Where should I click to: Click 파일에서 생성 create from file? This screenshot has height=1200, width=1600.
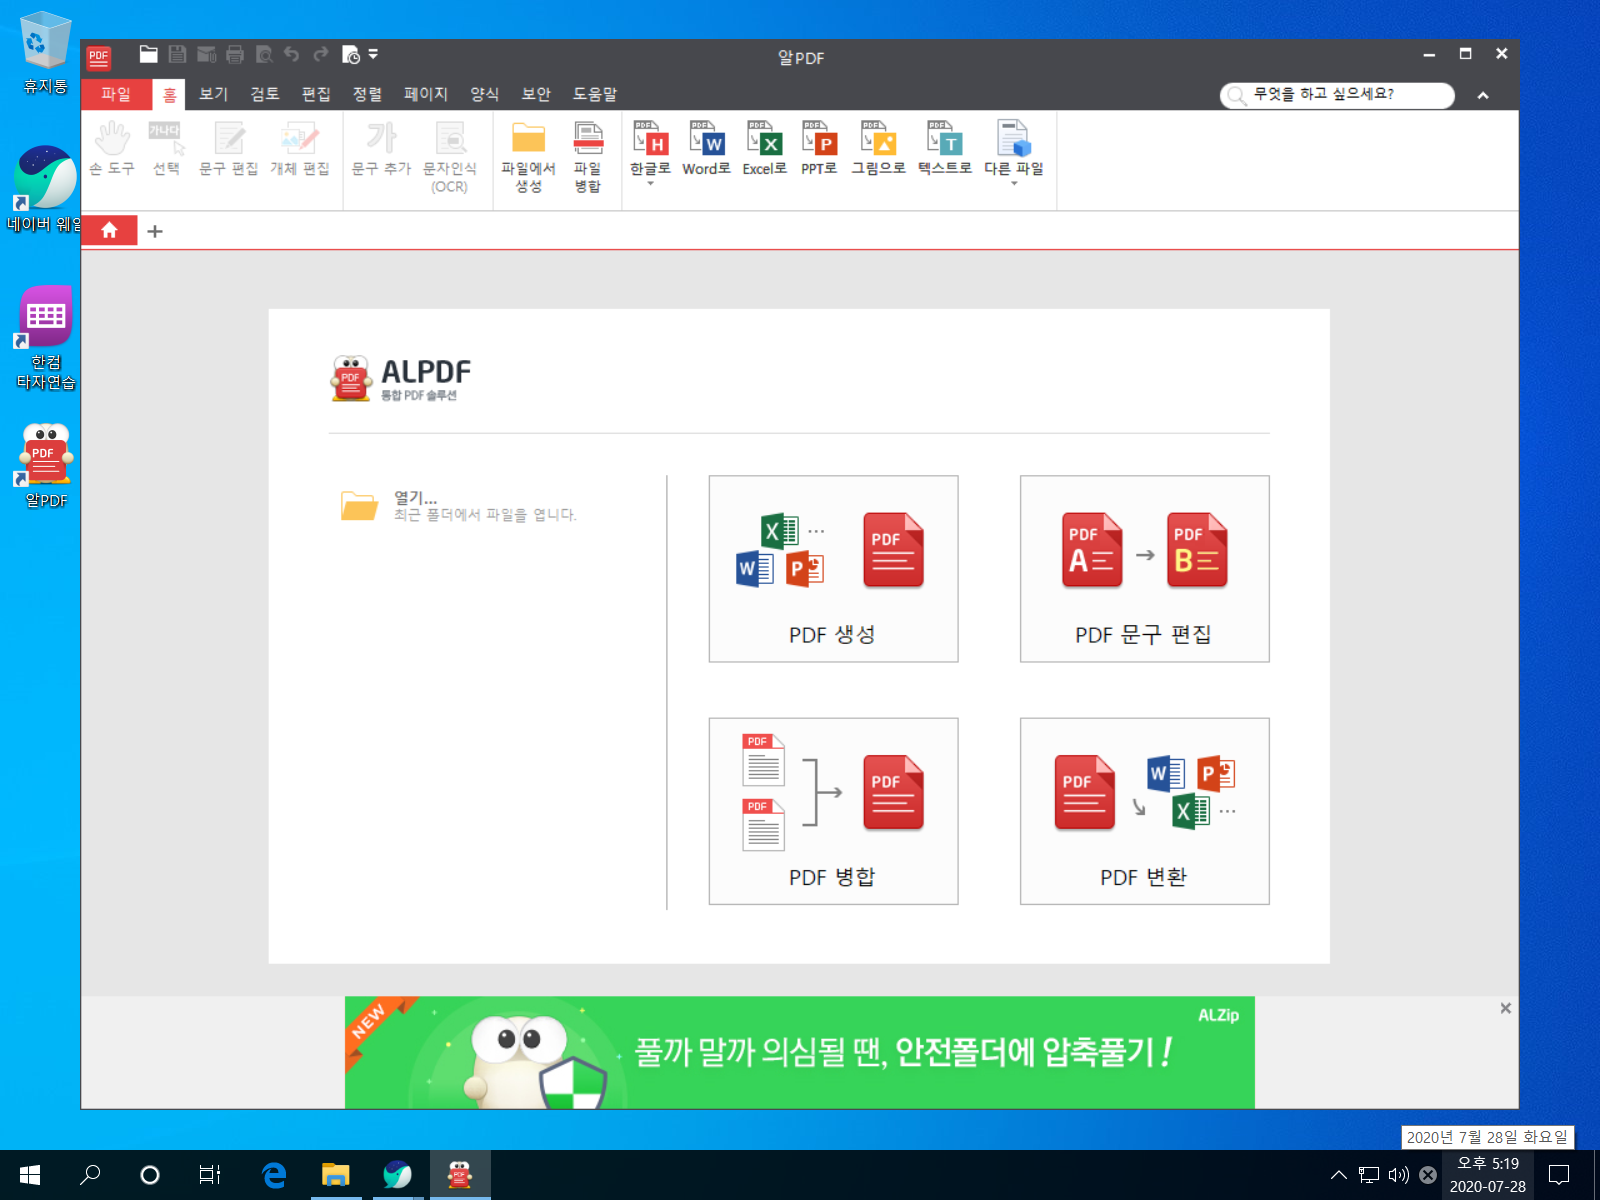[x=528, y=157]
